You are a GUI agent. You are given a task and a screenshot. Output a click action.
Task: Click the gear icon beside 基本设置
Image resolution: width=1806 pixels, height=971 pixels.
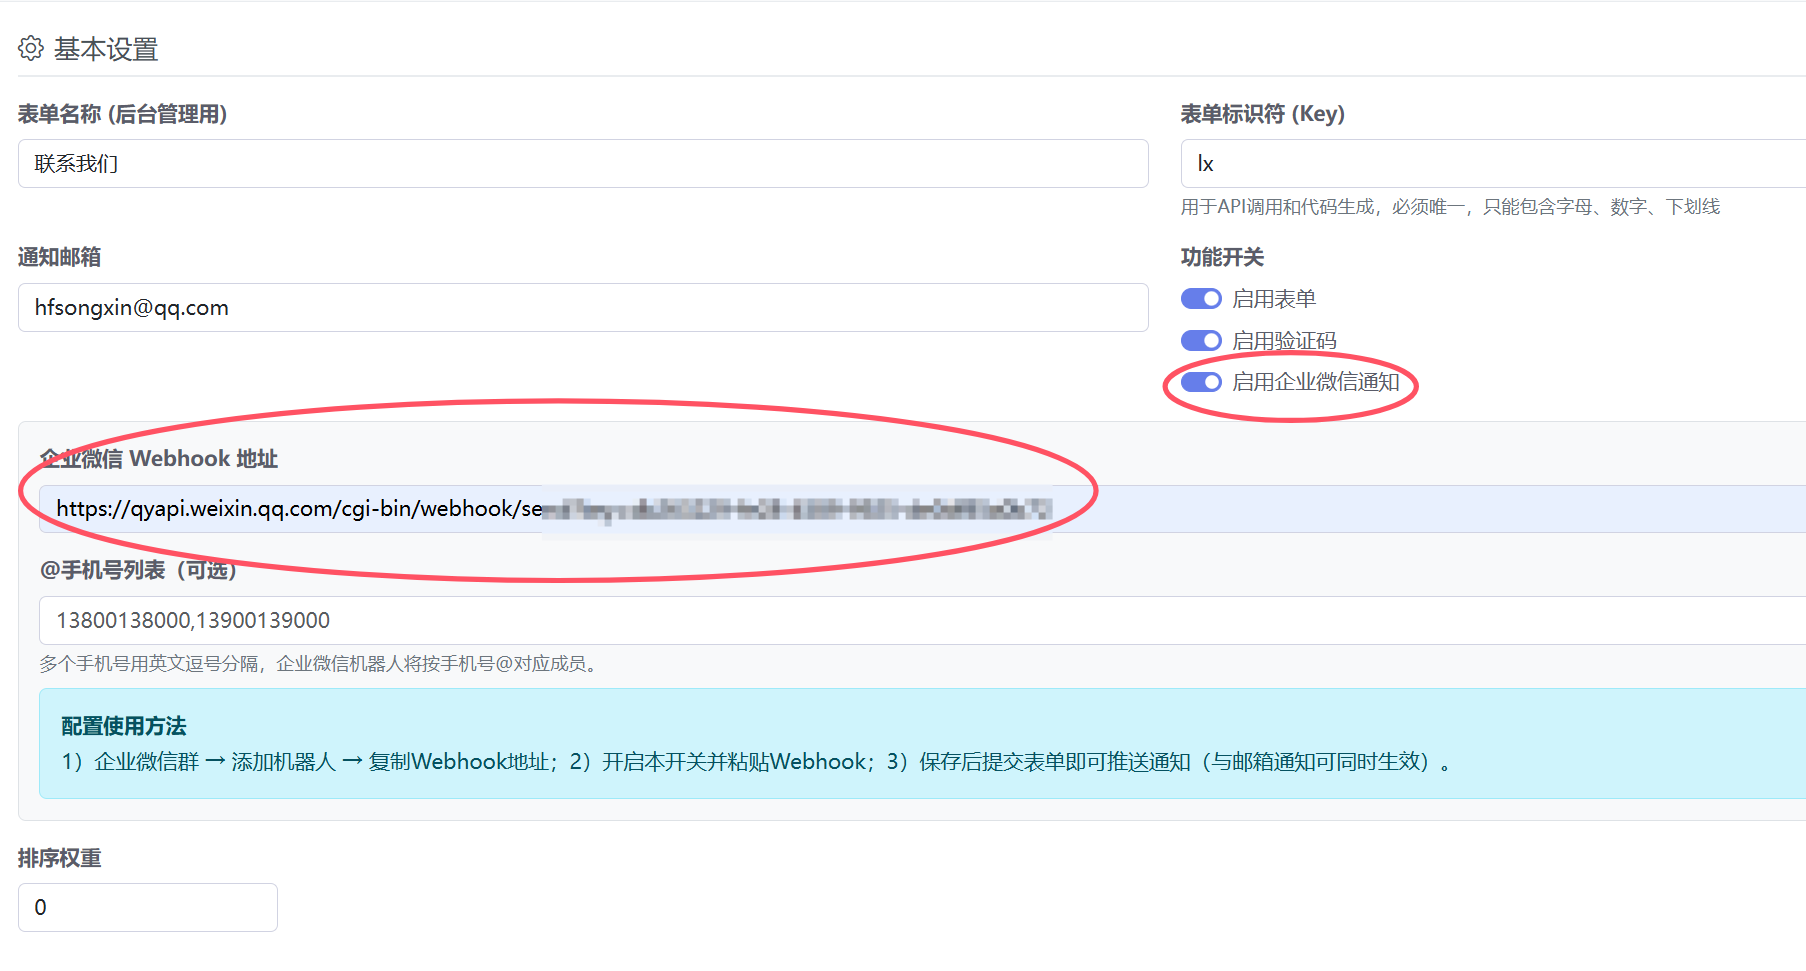(x=31, y=48)
